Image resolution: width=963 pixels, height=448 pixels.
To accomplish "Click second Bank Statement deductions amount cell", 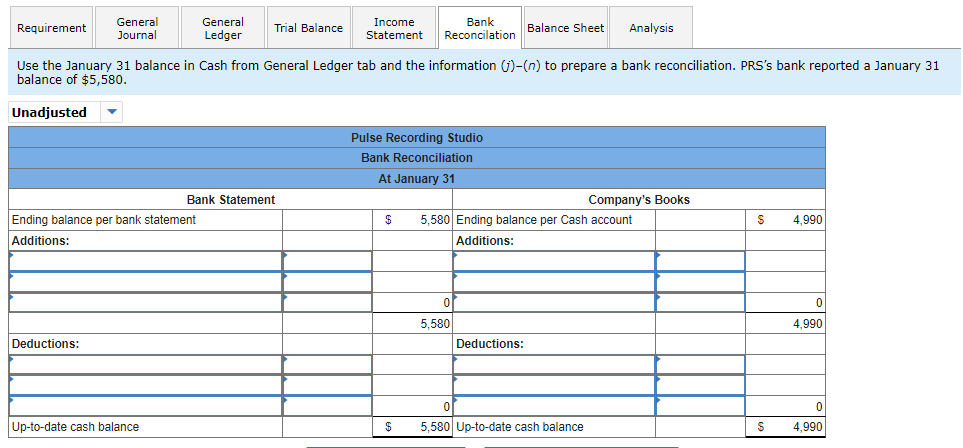I will point(327,385).
